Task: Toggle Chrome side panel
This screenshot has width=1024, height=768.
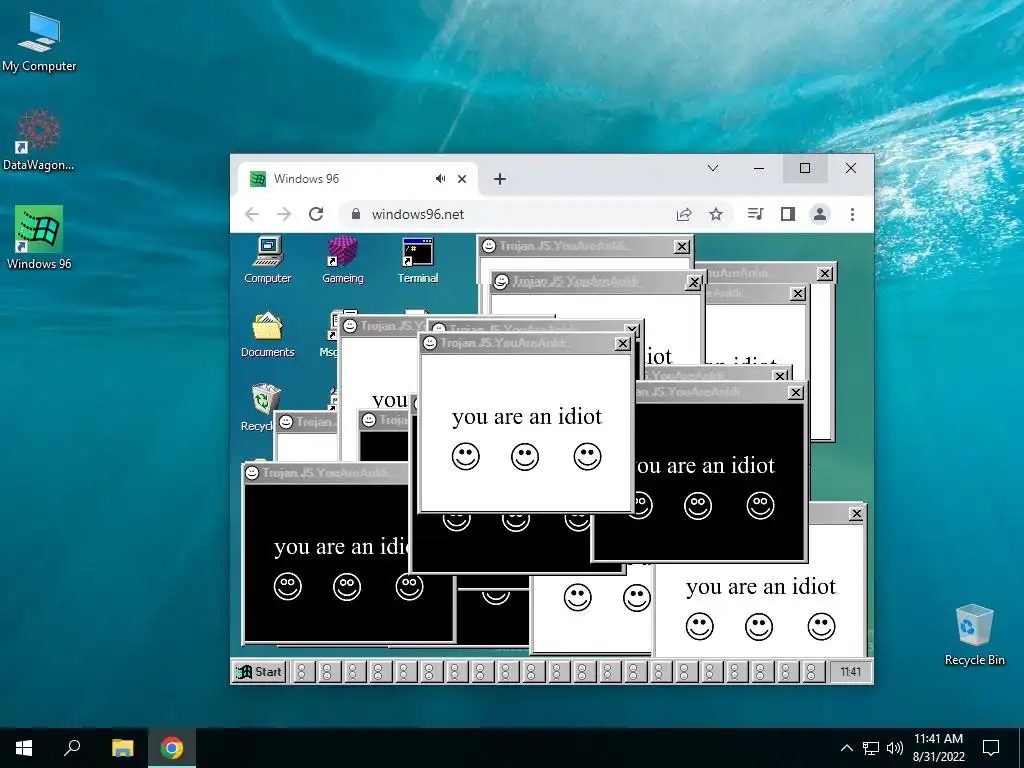Action: [788, 214]
